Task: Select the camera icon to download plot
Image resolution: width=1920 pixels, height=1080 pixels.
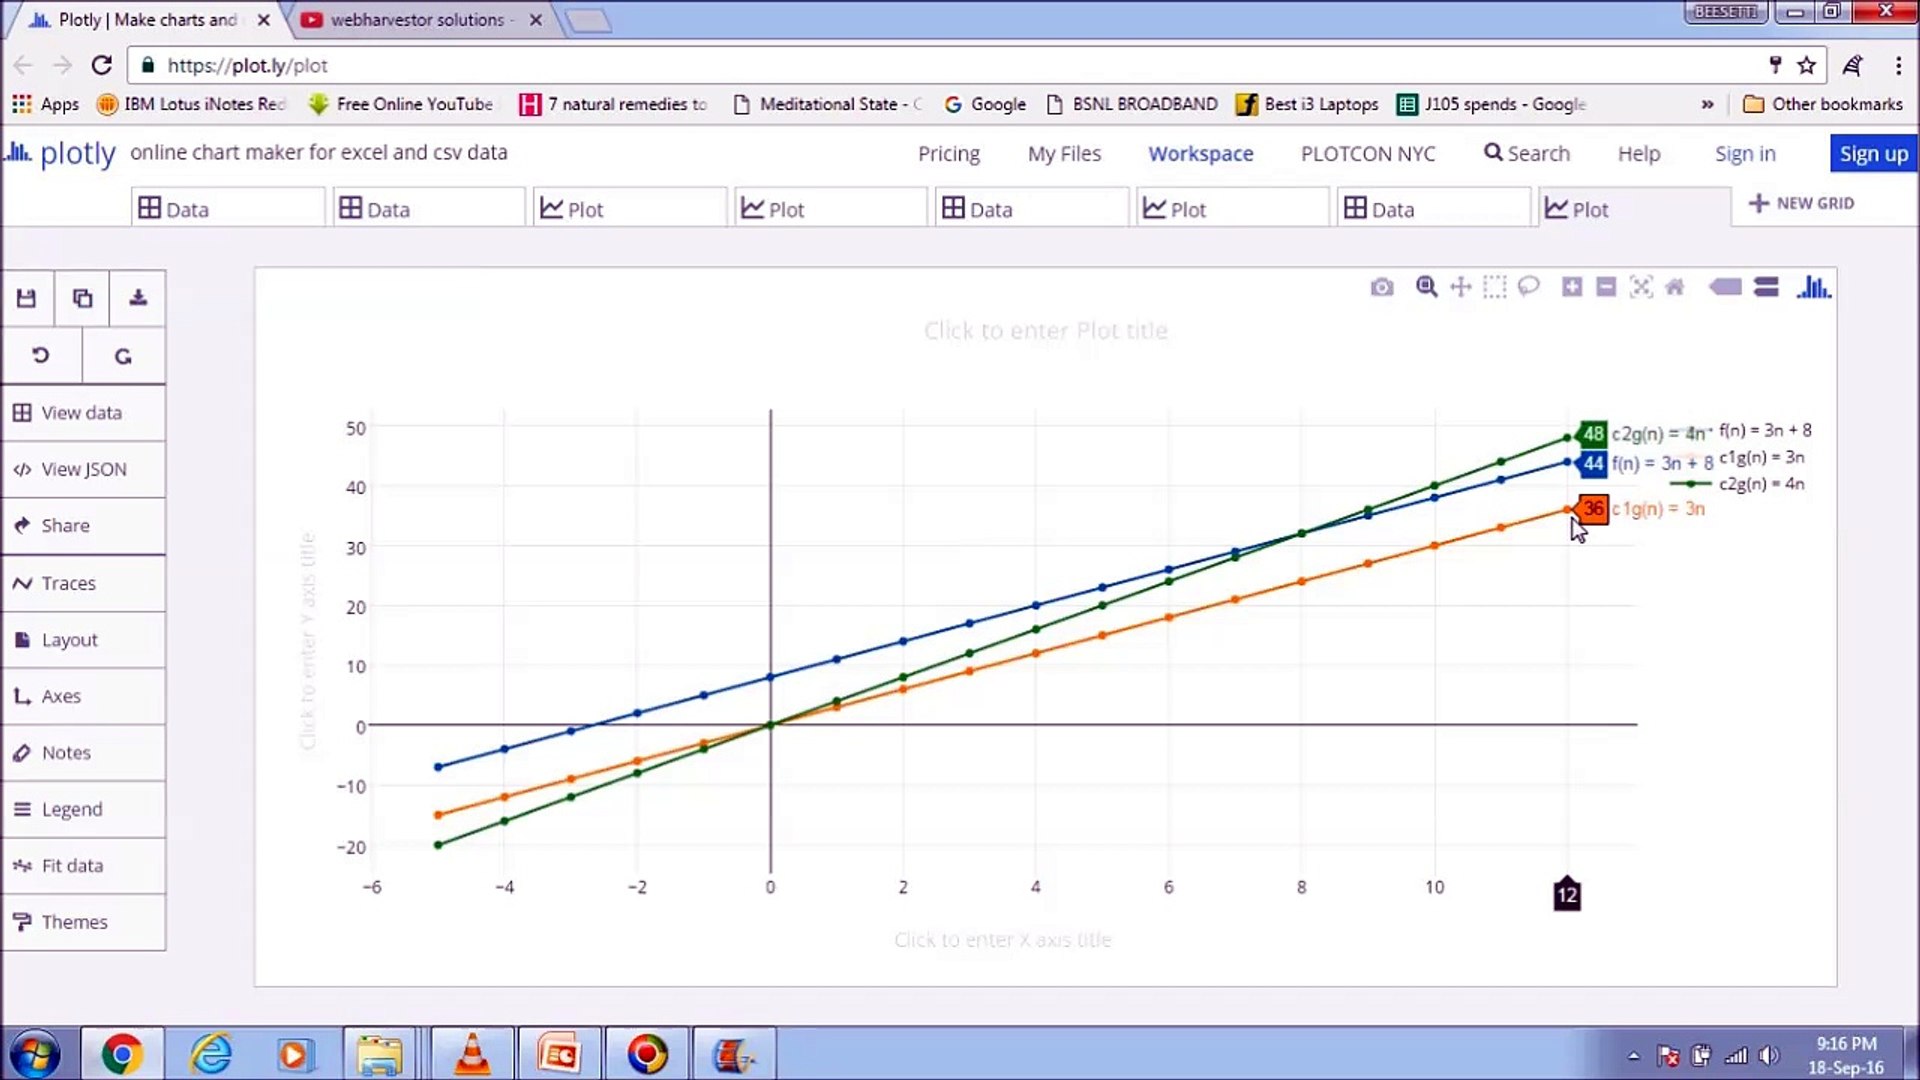Action: (x=1382, y=287)
